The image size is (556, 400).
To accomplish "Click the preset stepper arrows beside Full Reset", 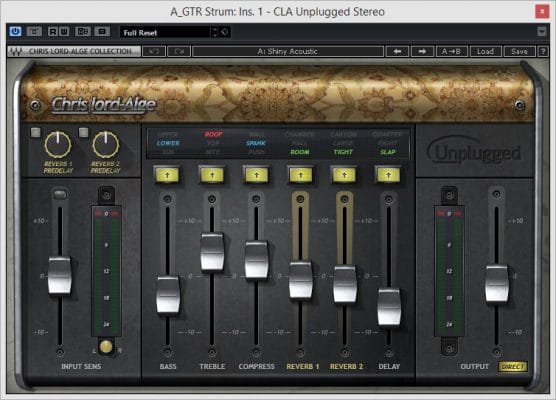I will pos(215,32).
